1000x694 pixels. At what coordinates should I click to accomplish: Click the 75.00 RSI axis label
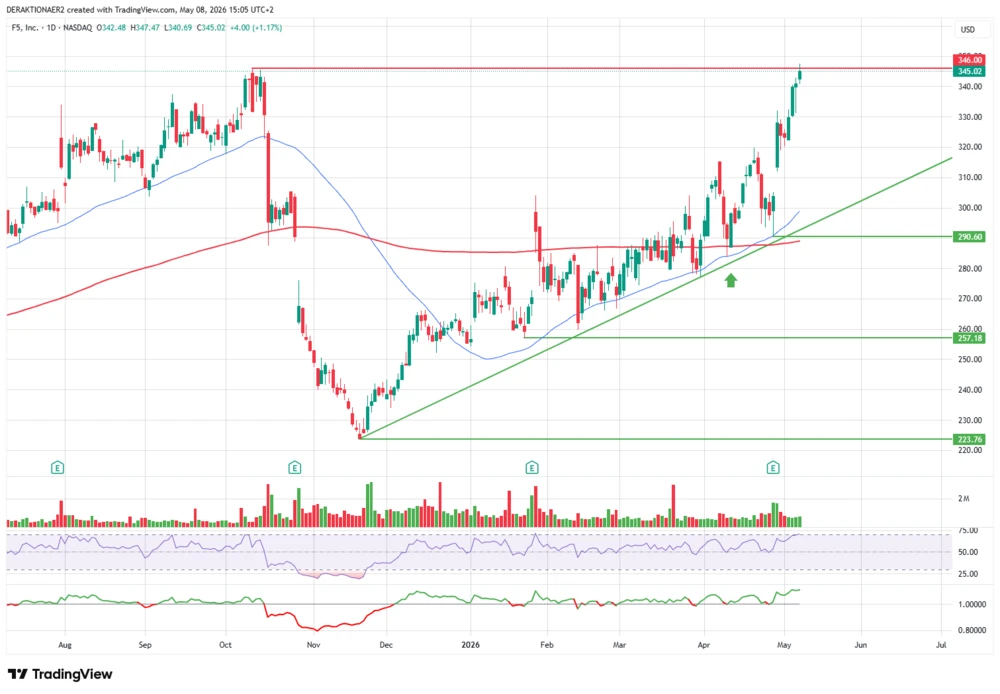[968, 531]
